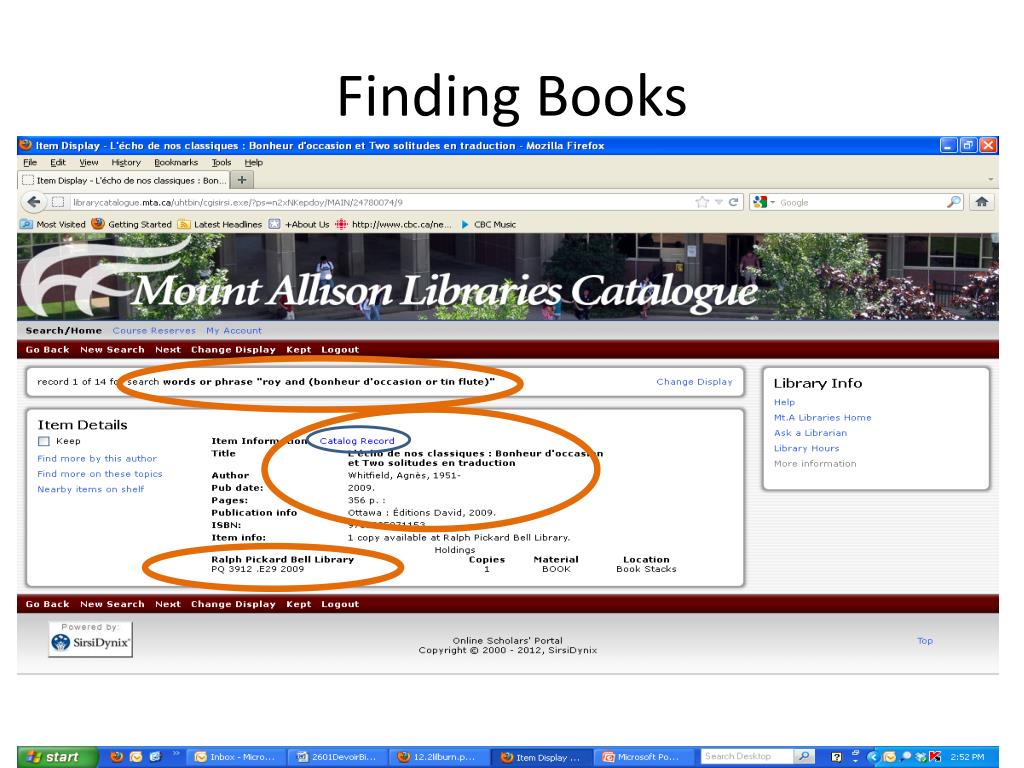The width and height of the screenshot is (1024, 768).
Task: Click the site identity icon in address bar
Action: tap(58, 202)
